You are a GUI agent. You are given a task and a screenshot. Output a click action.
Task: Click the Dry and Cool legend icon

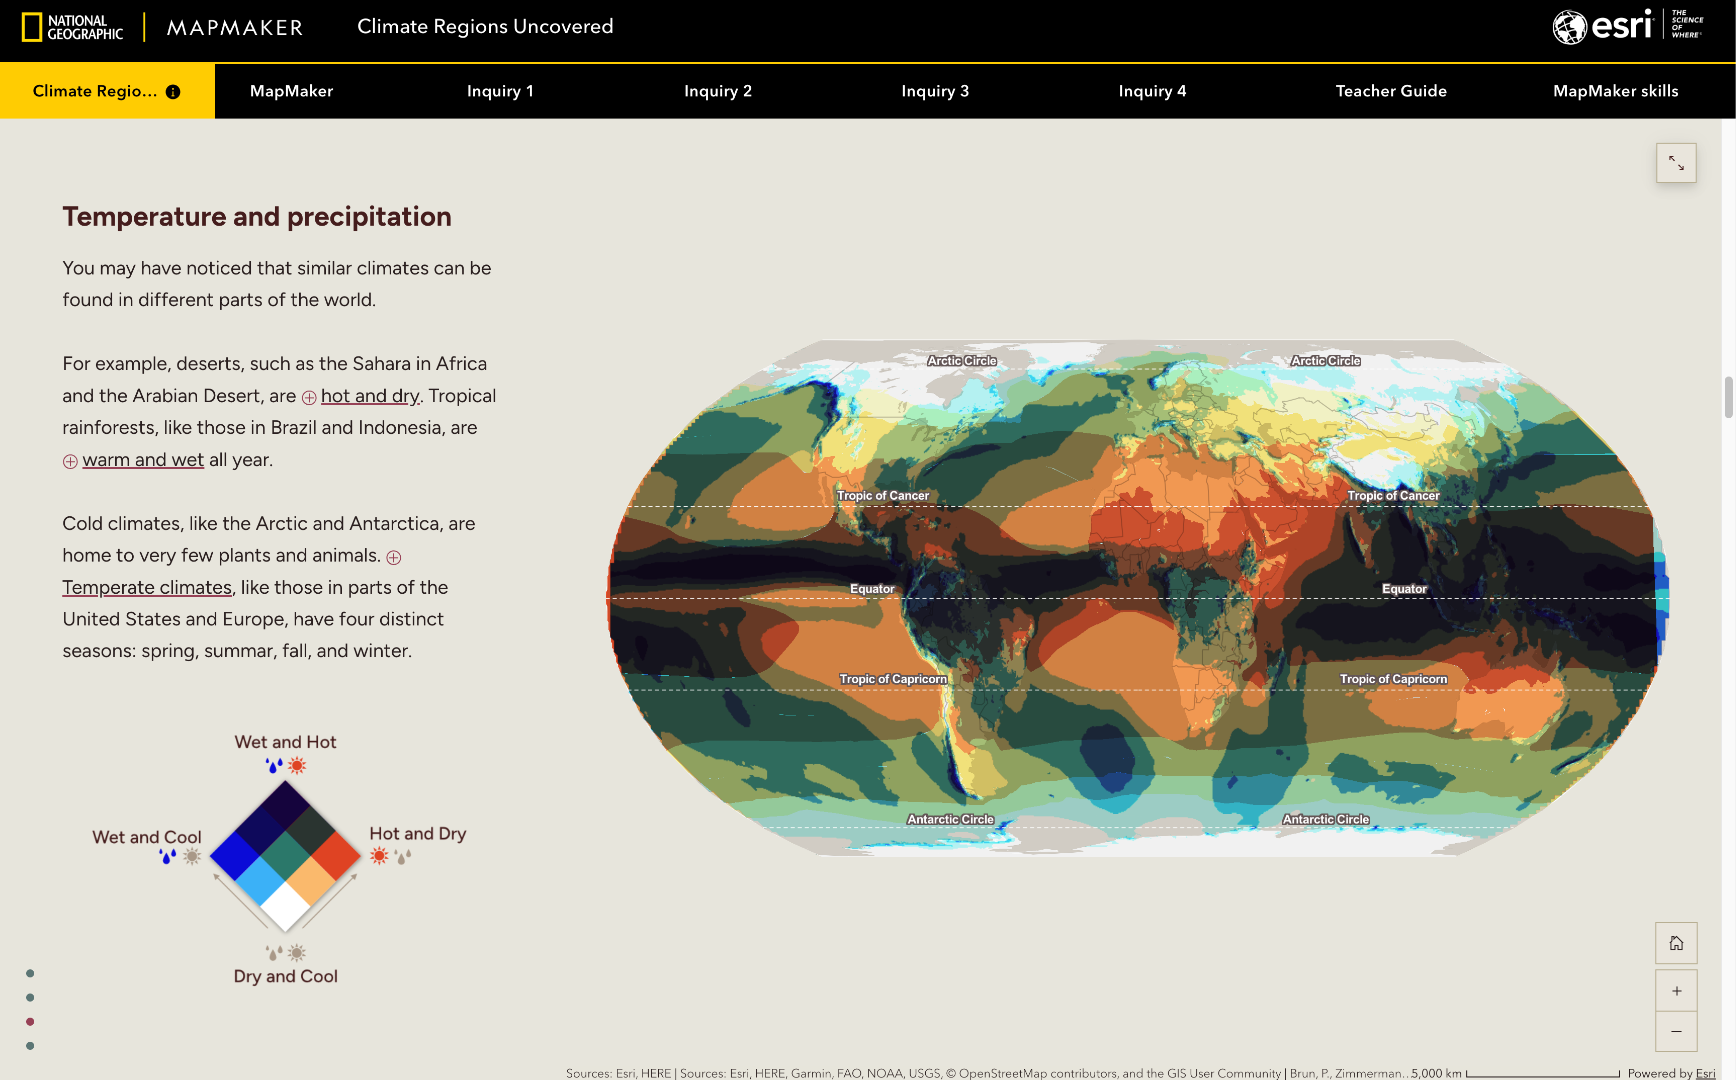coord(286,953)
